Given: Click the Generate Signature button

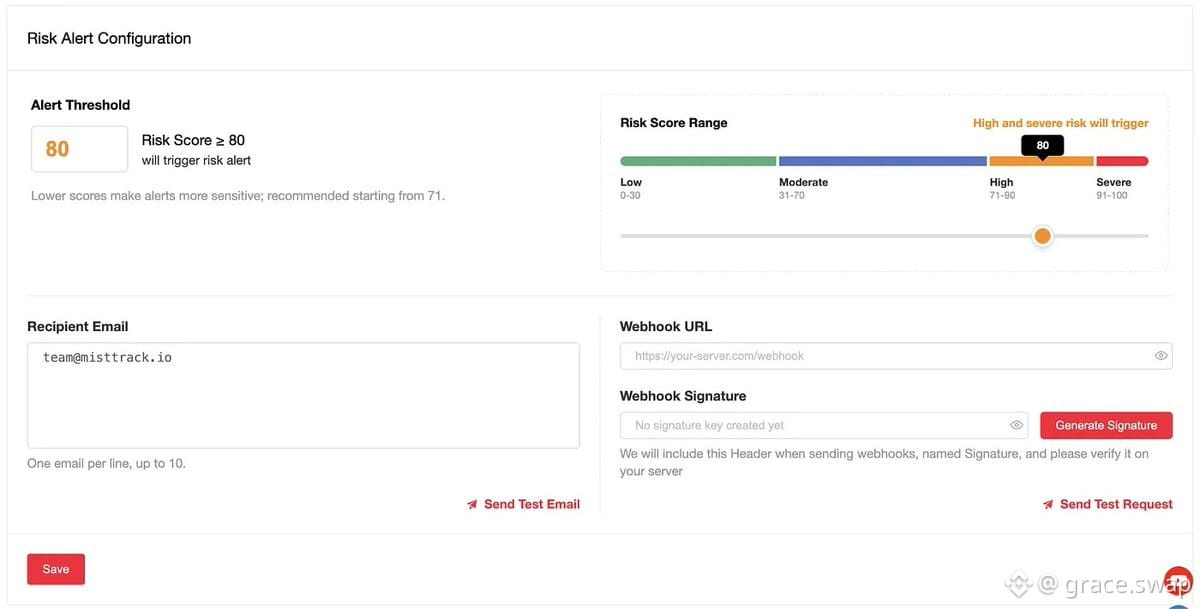Looking at the screenshot, I should pyautogui.click(x=1106, y=425).
